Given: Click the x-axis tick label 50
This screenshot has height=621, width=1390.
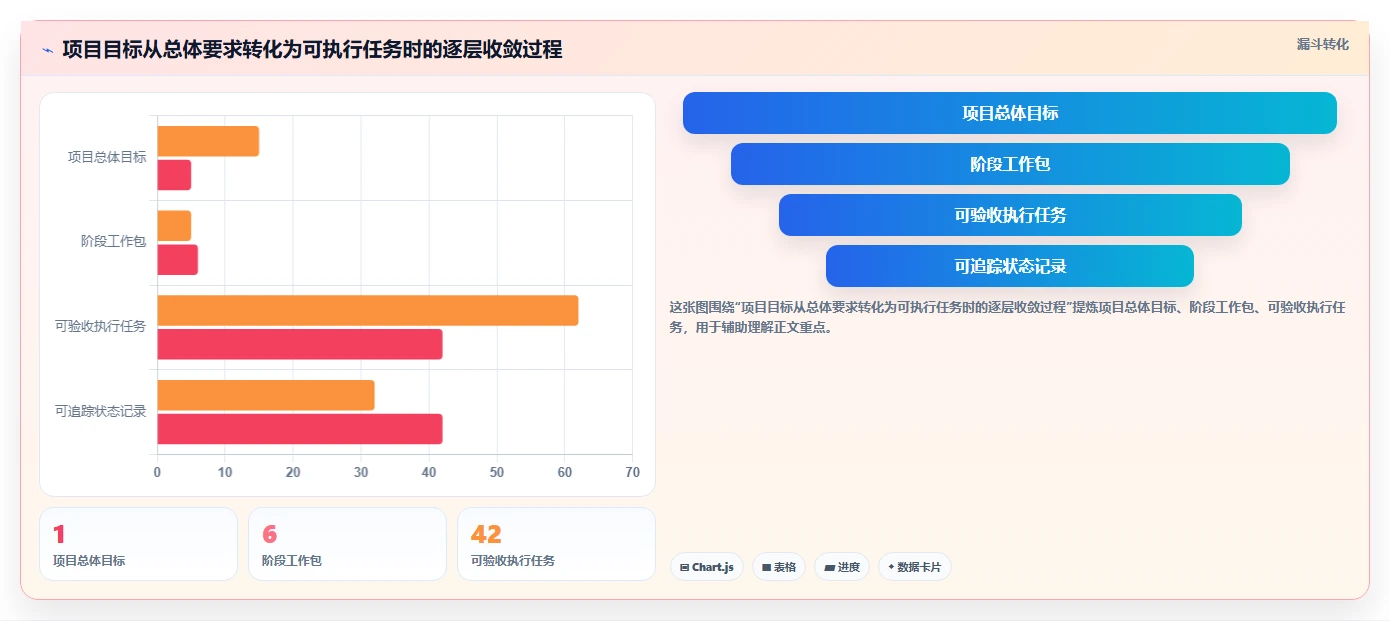Looking at the screenshot, I should click(x=497, y=472).
